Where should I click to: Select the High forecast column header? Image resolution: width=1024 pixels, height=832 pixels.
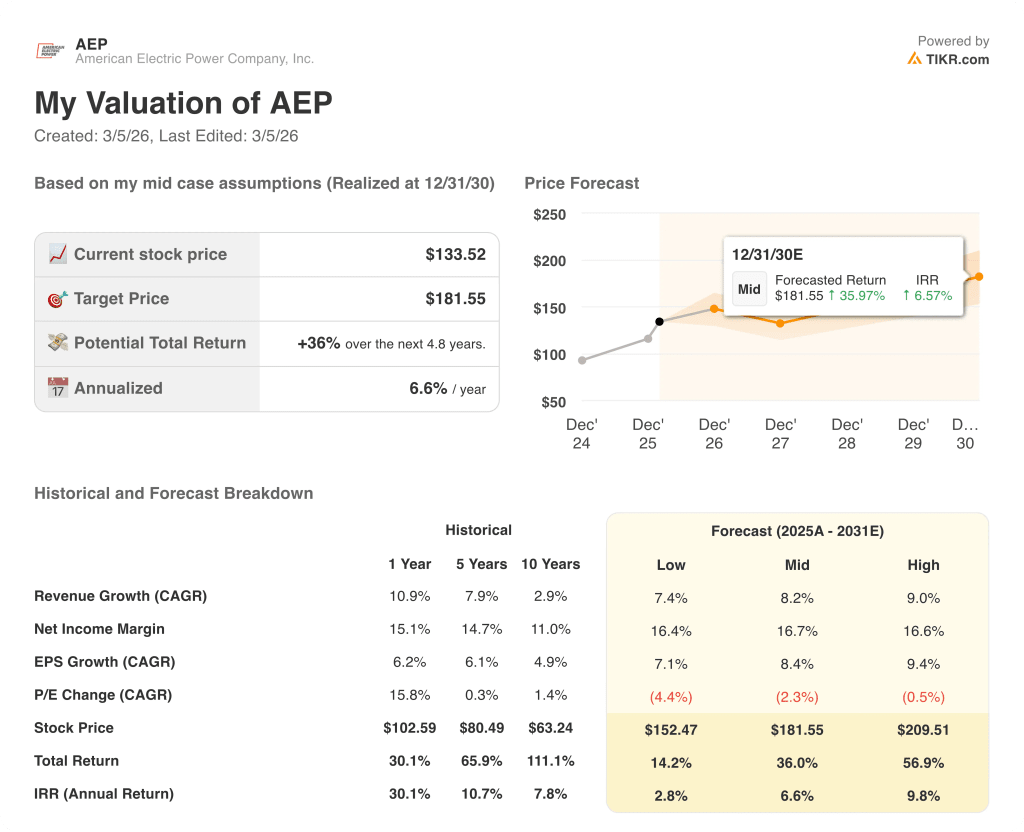[923, 565]
